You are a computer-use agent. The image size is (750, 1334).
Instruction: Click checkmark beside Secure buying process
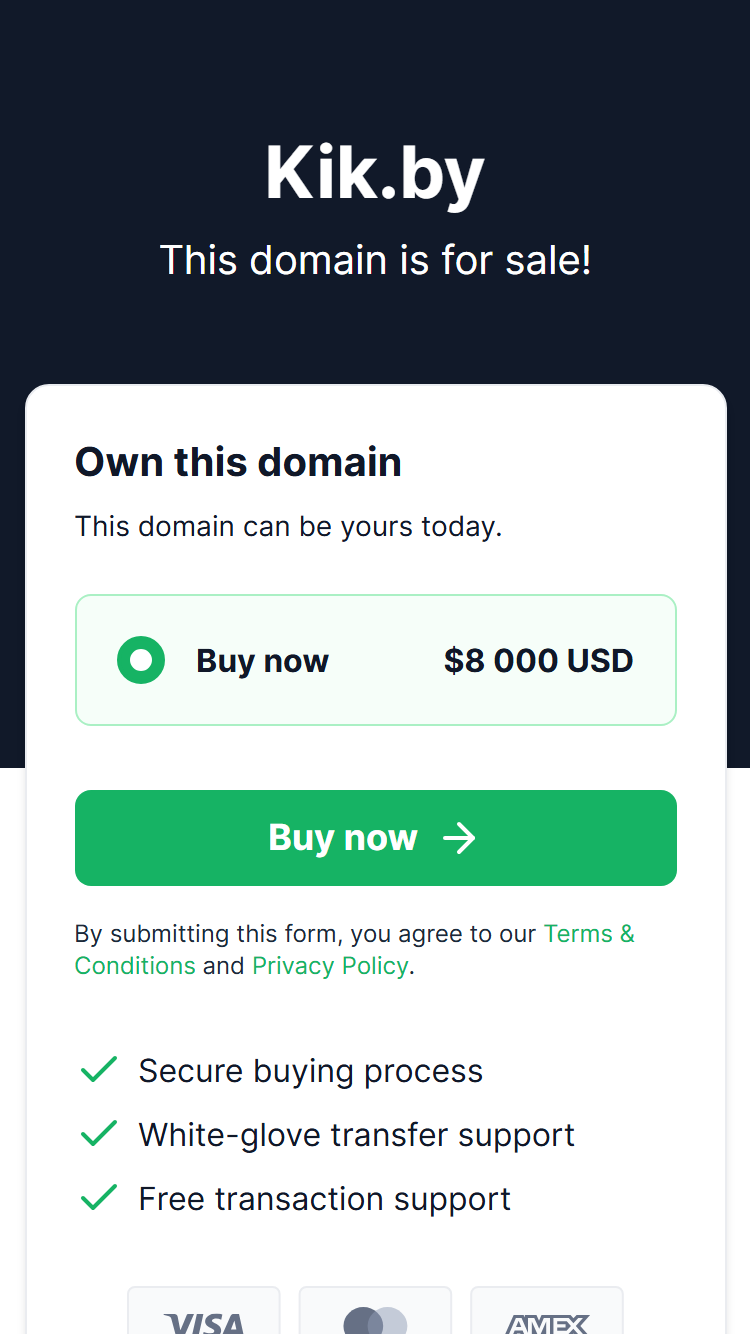pos(99,1070)
